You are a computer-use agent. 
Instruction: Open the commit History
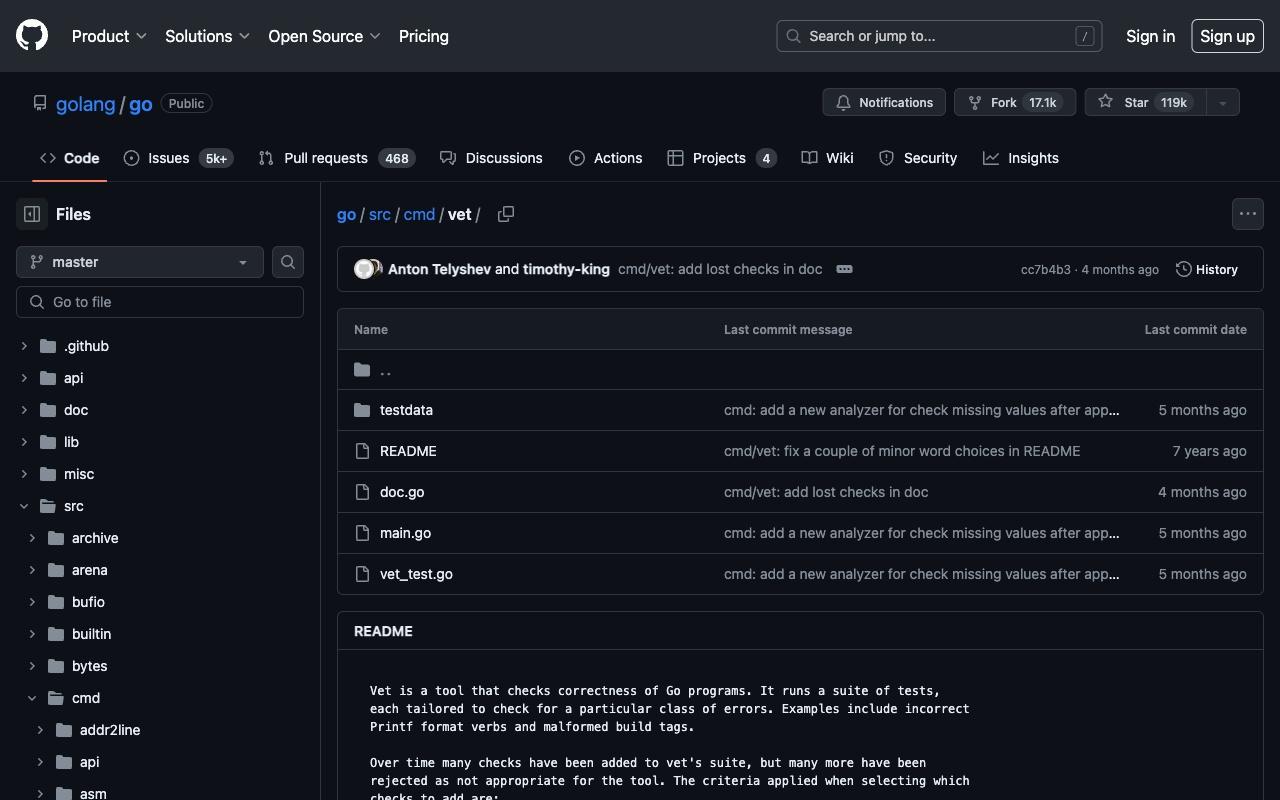coord(1207,269)
